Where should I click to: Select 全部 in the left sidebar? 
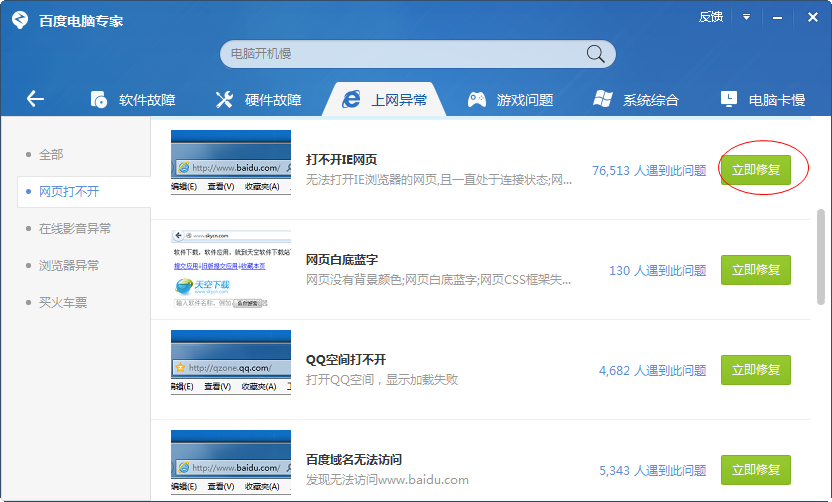pyautogui.click(x=51, y=155)
